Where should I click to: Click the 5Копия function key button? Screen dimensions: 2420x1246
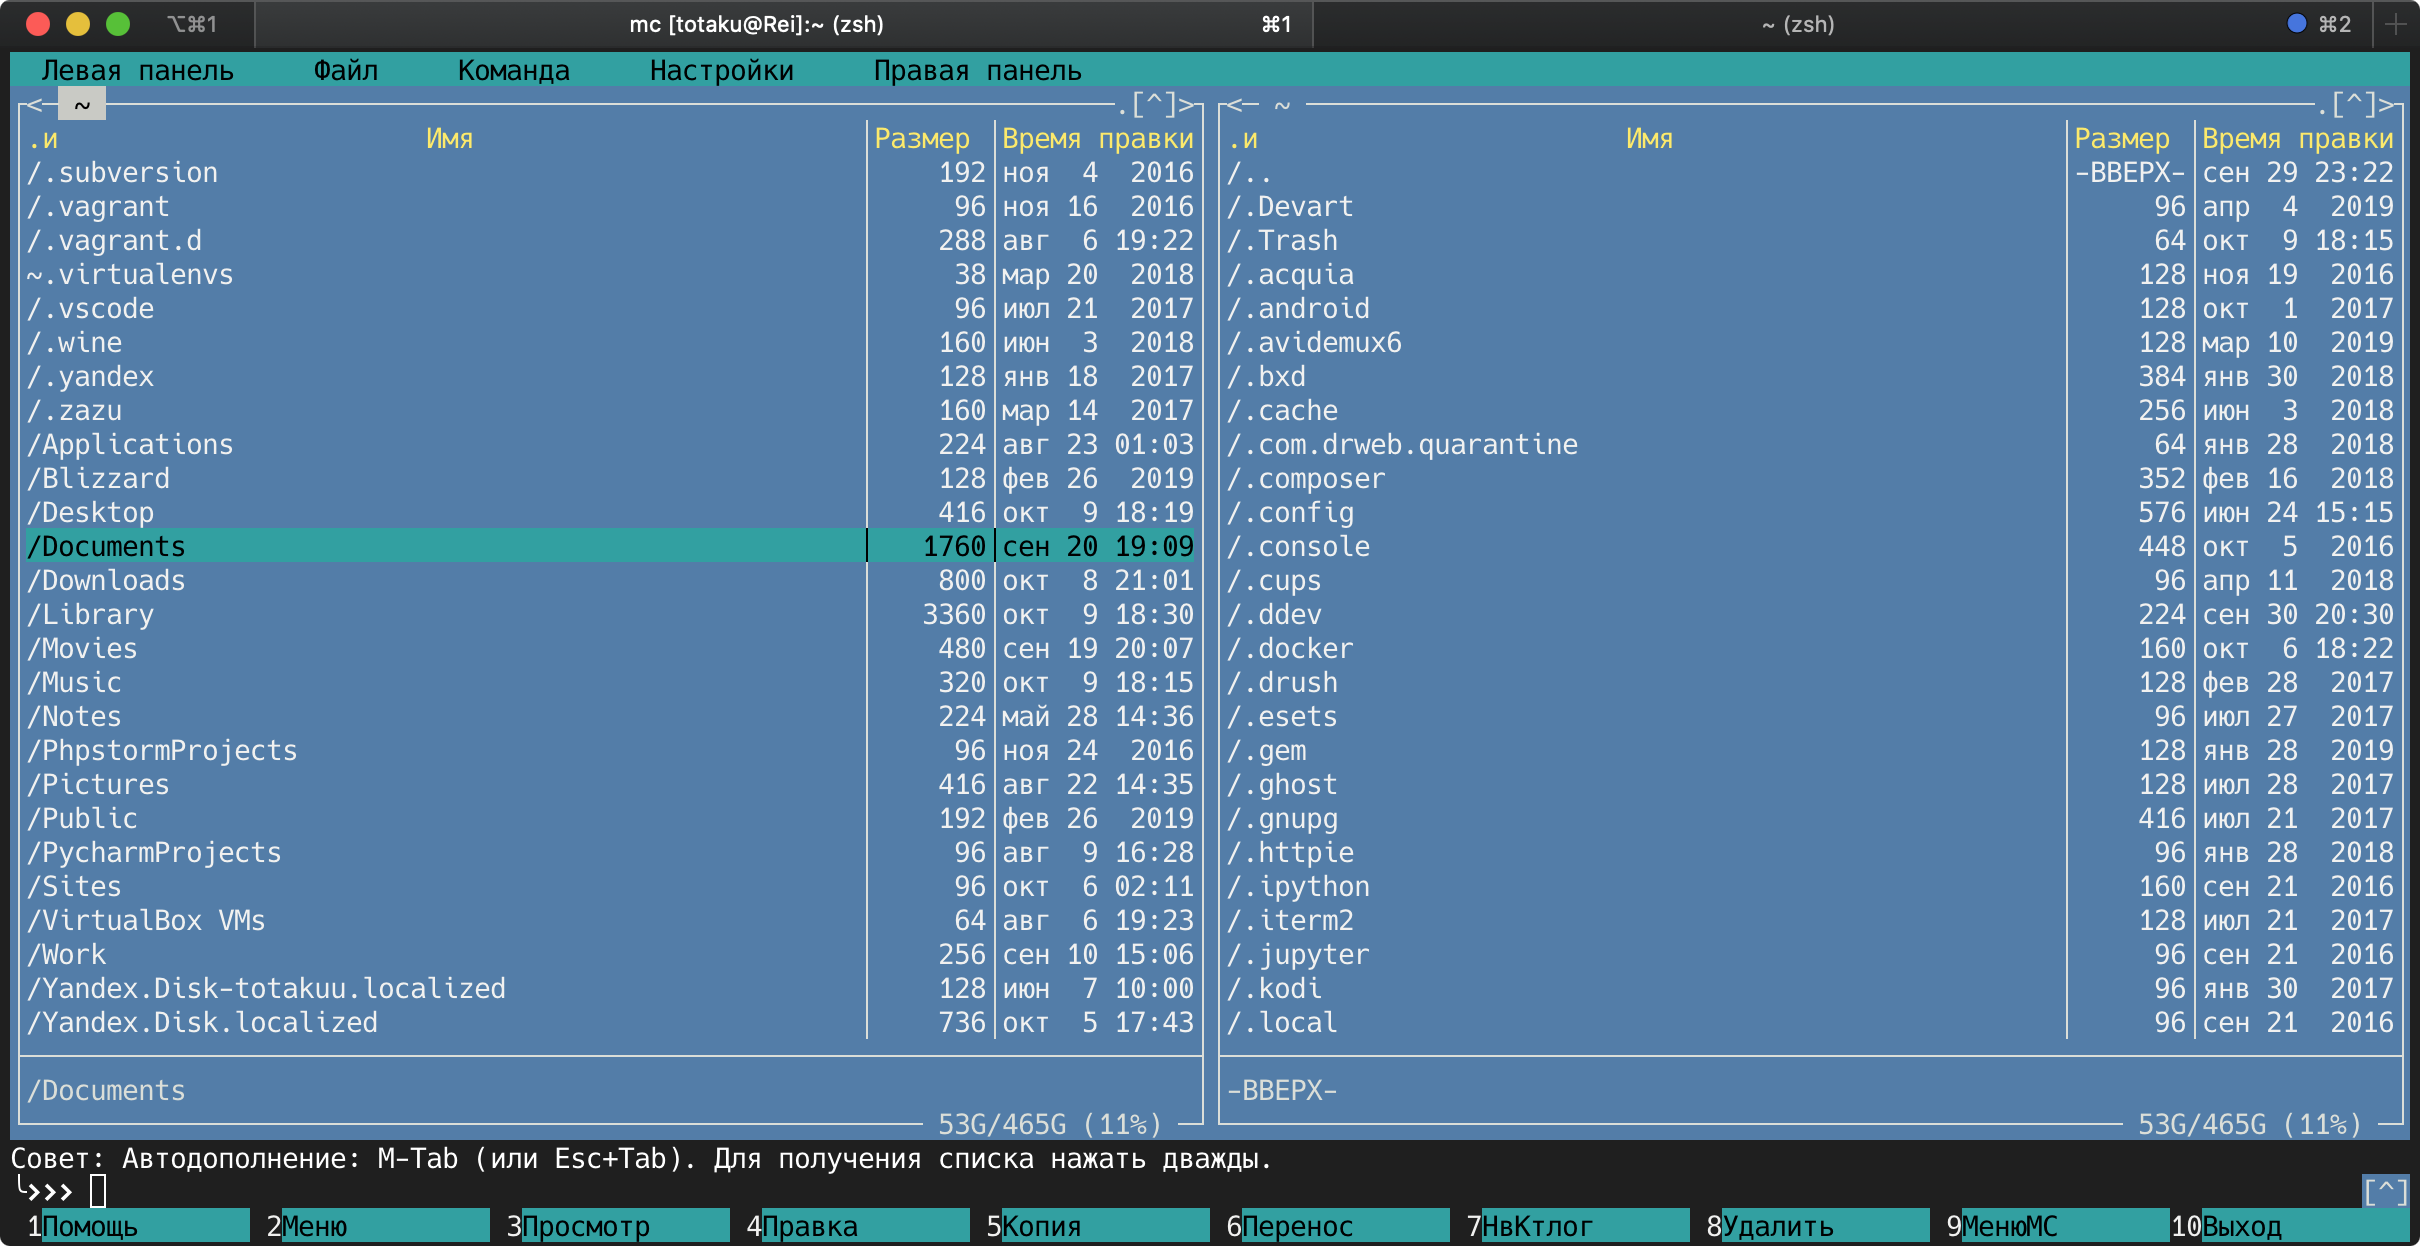[x=1097, y=1226]
